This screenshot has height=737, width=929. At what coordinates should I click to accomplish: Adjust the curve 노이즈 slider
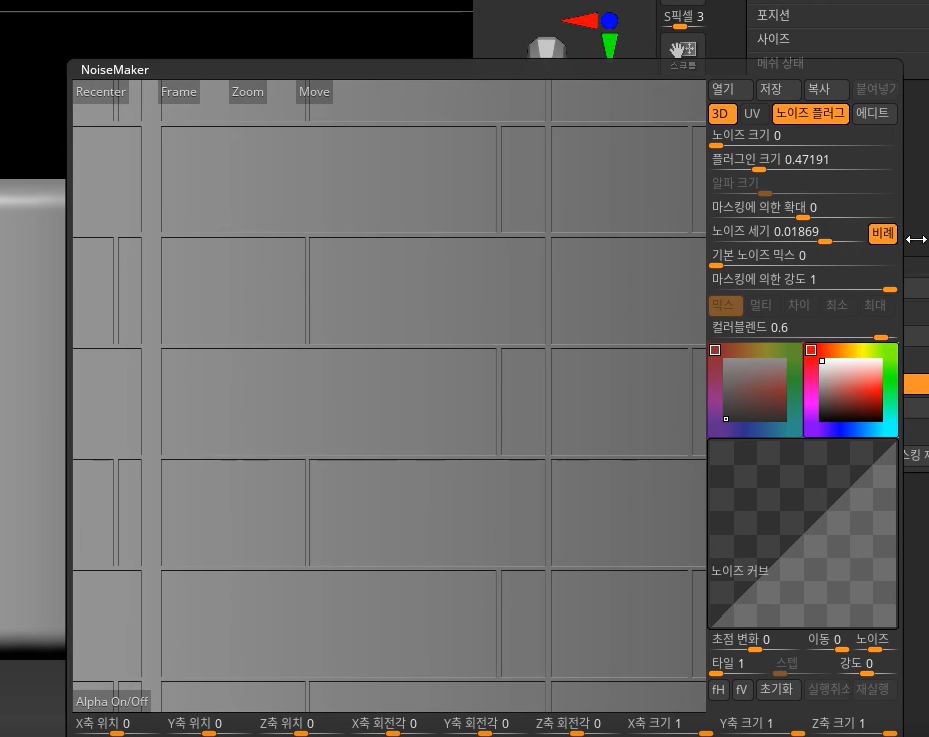(x=874, y=641)
